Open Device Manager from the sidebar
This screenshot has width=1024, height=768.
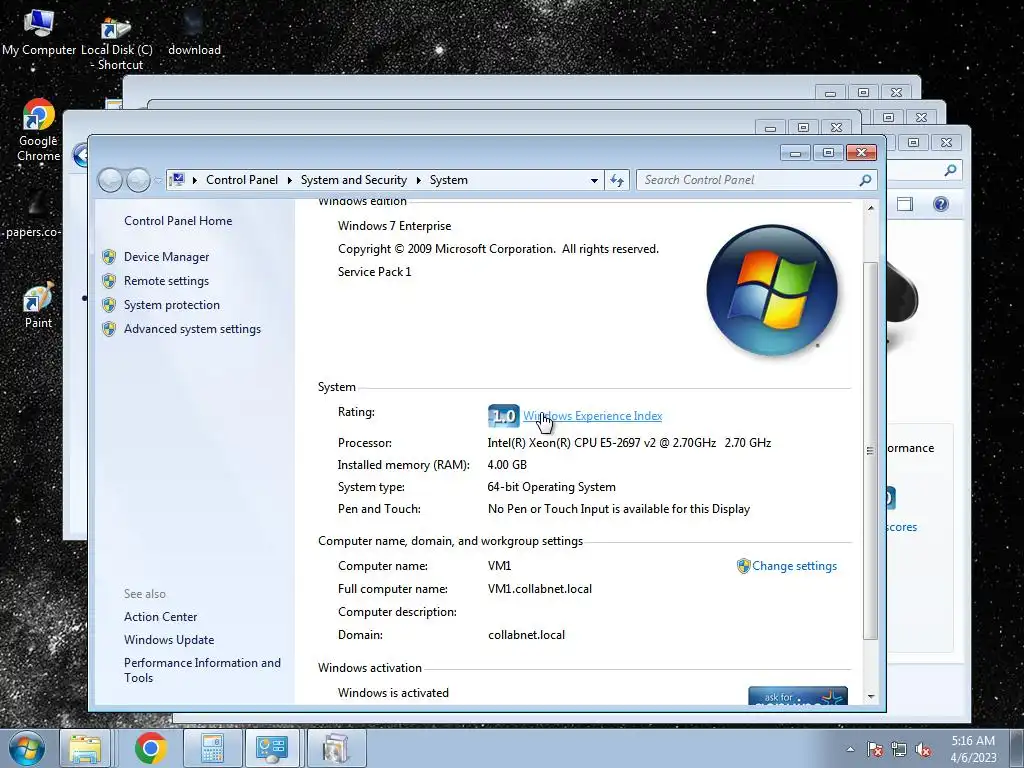coord(167,257)
